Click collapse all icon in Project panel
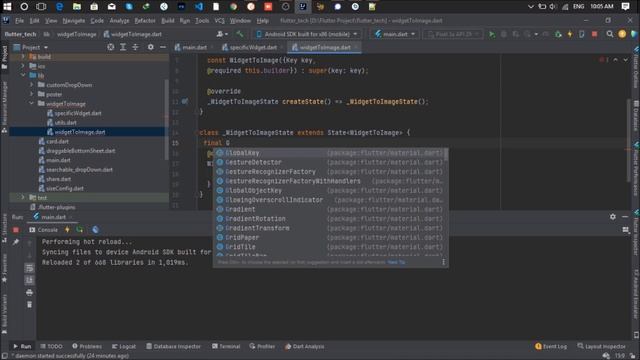Viewport: 640px width, 360px height. coord(135,47)
